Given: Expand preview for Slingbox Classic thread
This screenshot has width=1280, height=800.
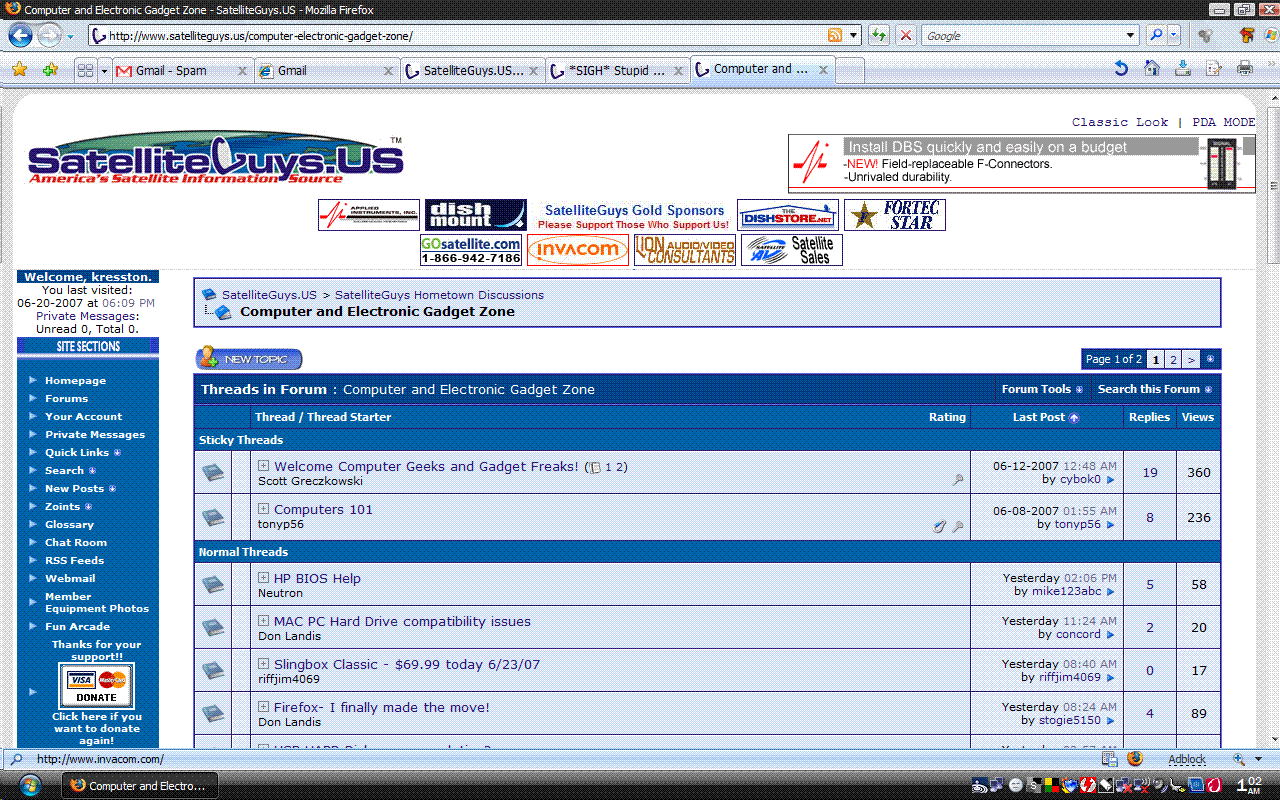Looking at the screenshot, I should point(264,664).
